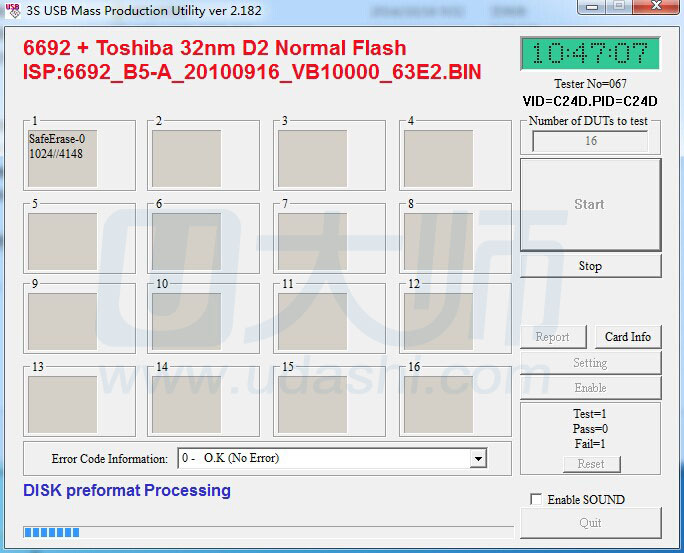This screenshot has width=684, height=553.
Task: Choose DUT slot 6 panel
Action: [x=187, y=242]
